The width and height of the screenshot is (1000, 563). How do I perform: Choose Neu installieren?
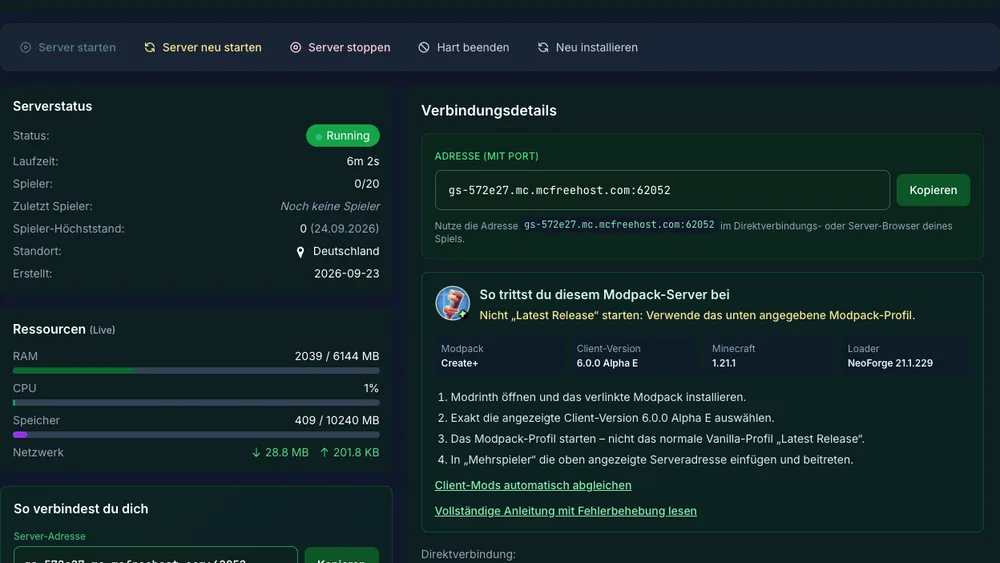[587, 47]
